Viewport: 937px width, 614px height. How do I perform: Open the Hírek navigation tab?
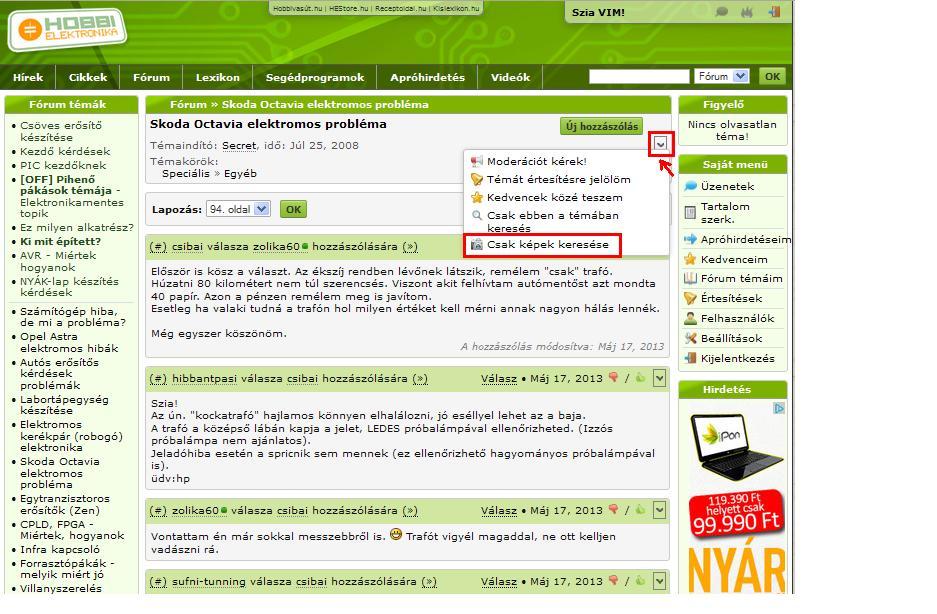pos(28,77)
